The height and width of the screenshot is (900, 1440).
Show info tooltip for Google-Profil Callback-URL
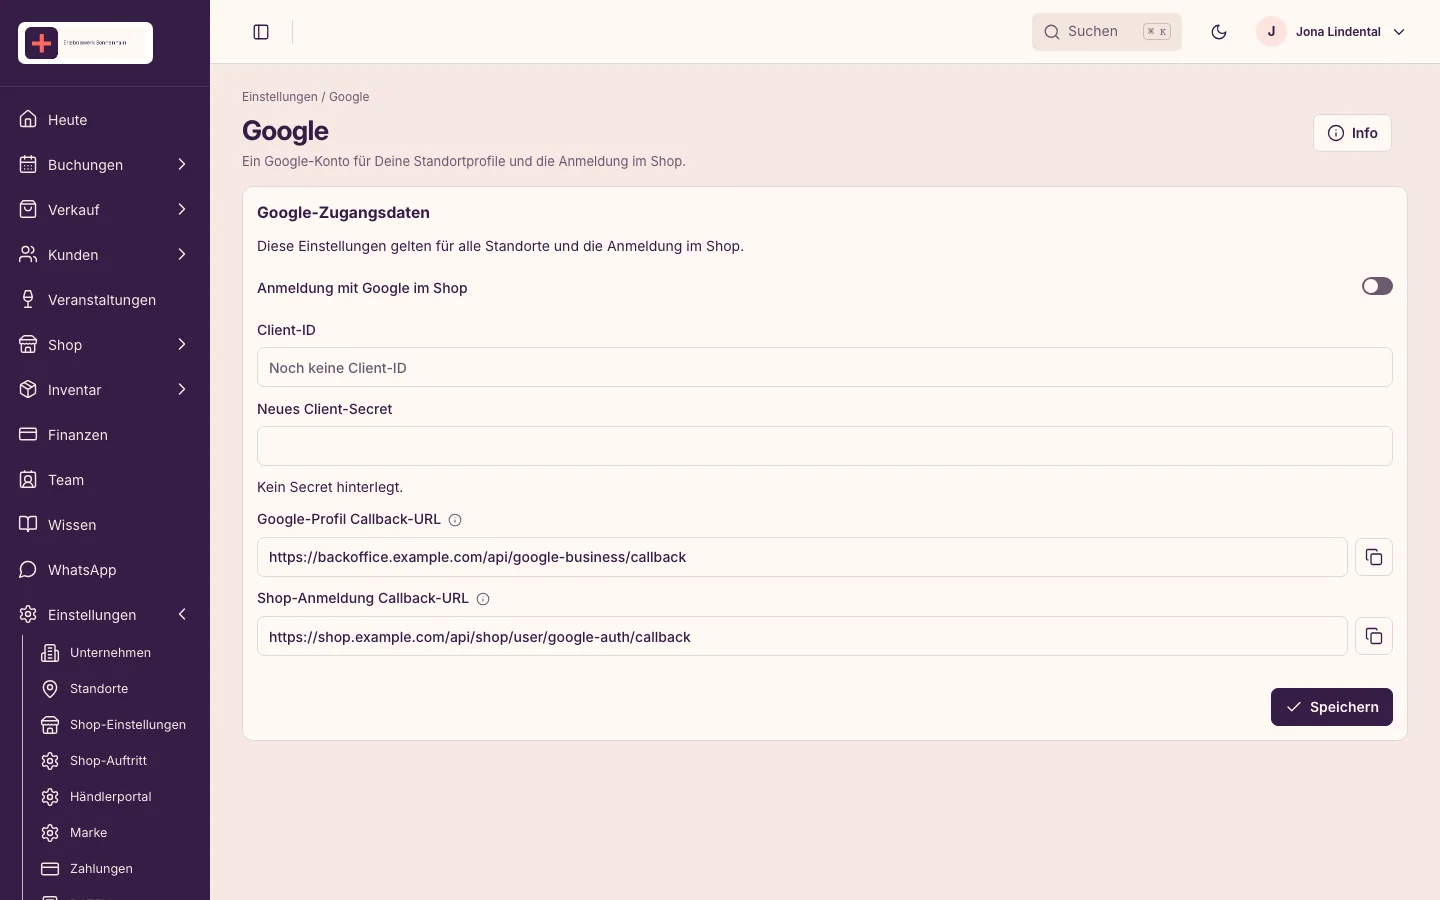coord(455,520)
